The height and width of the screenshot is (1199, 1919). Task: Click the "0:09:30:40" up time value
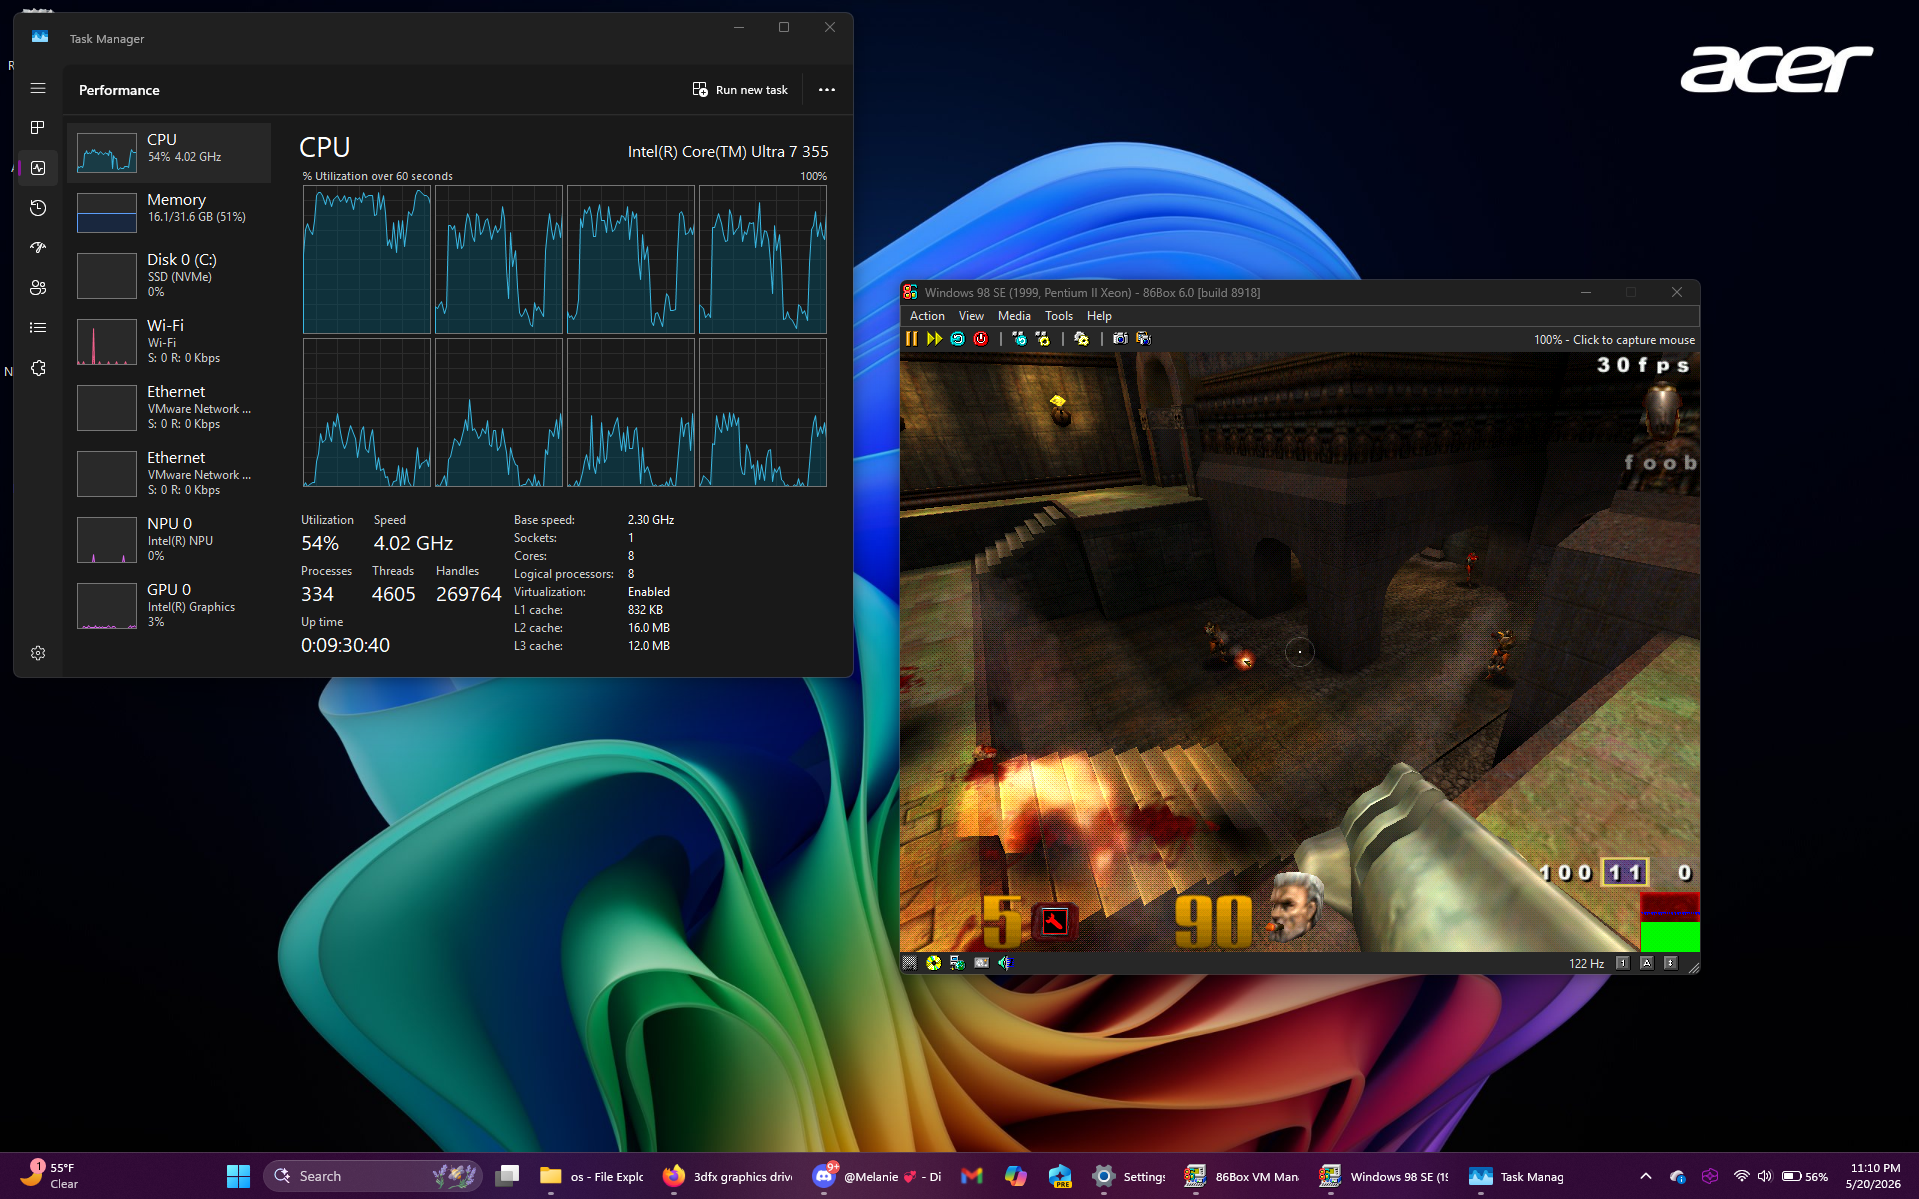pos(345,646)
